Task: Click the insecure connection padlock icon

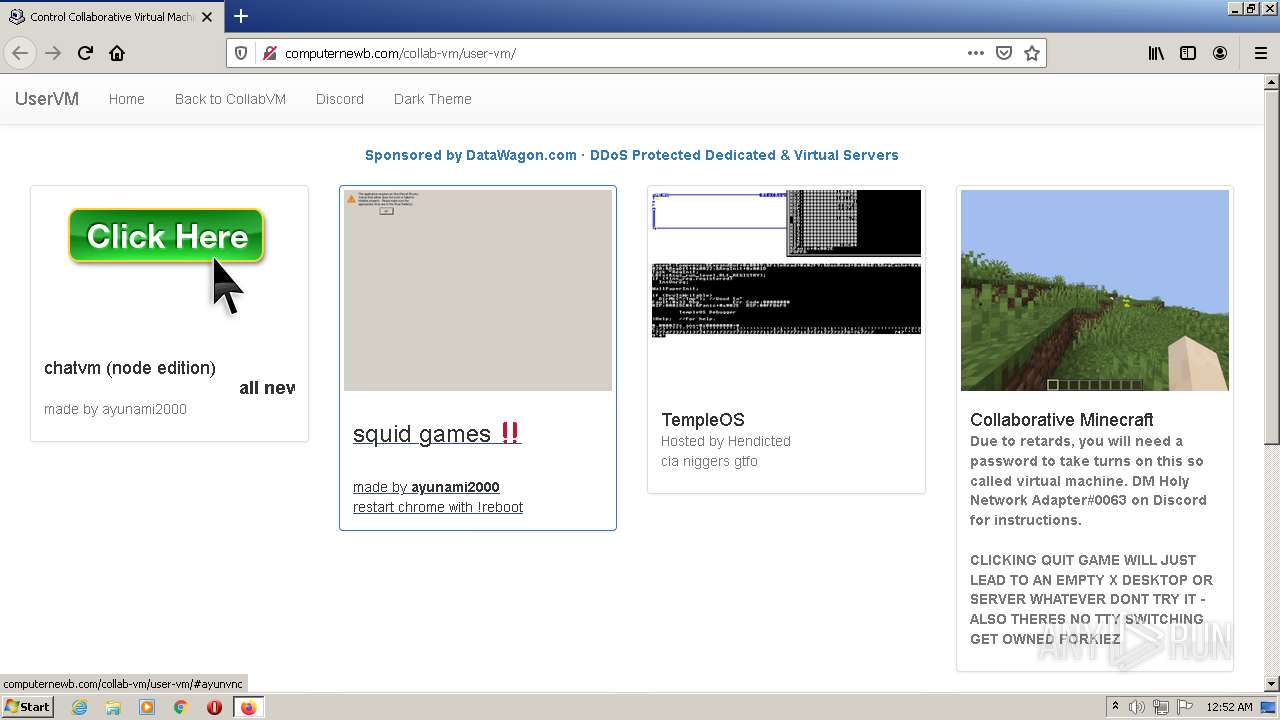Action: [x=269, y=53]
